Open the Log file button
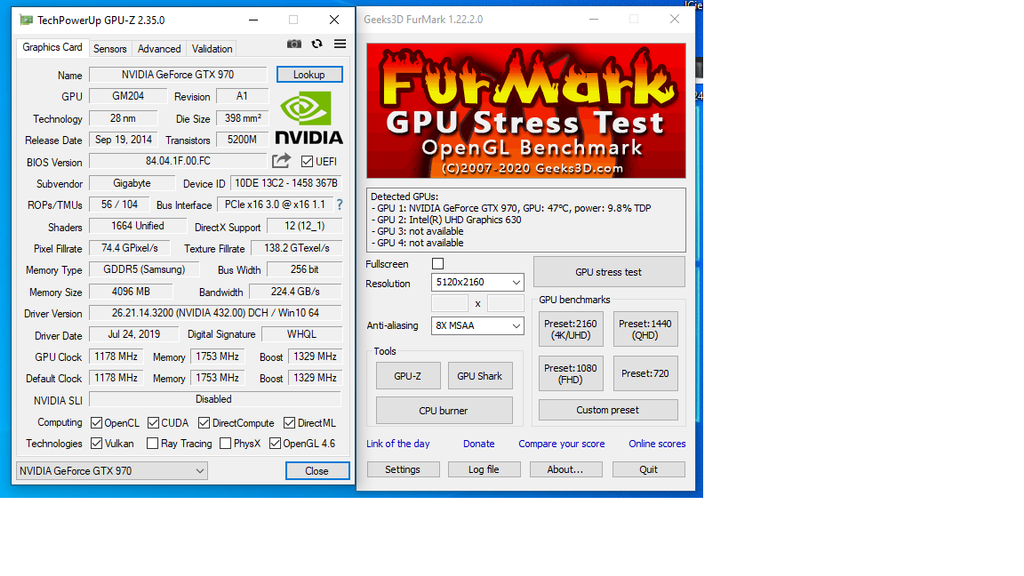Screen dimensions: 1024x576 (x=484, y=469)
